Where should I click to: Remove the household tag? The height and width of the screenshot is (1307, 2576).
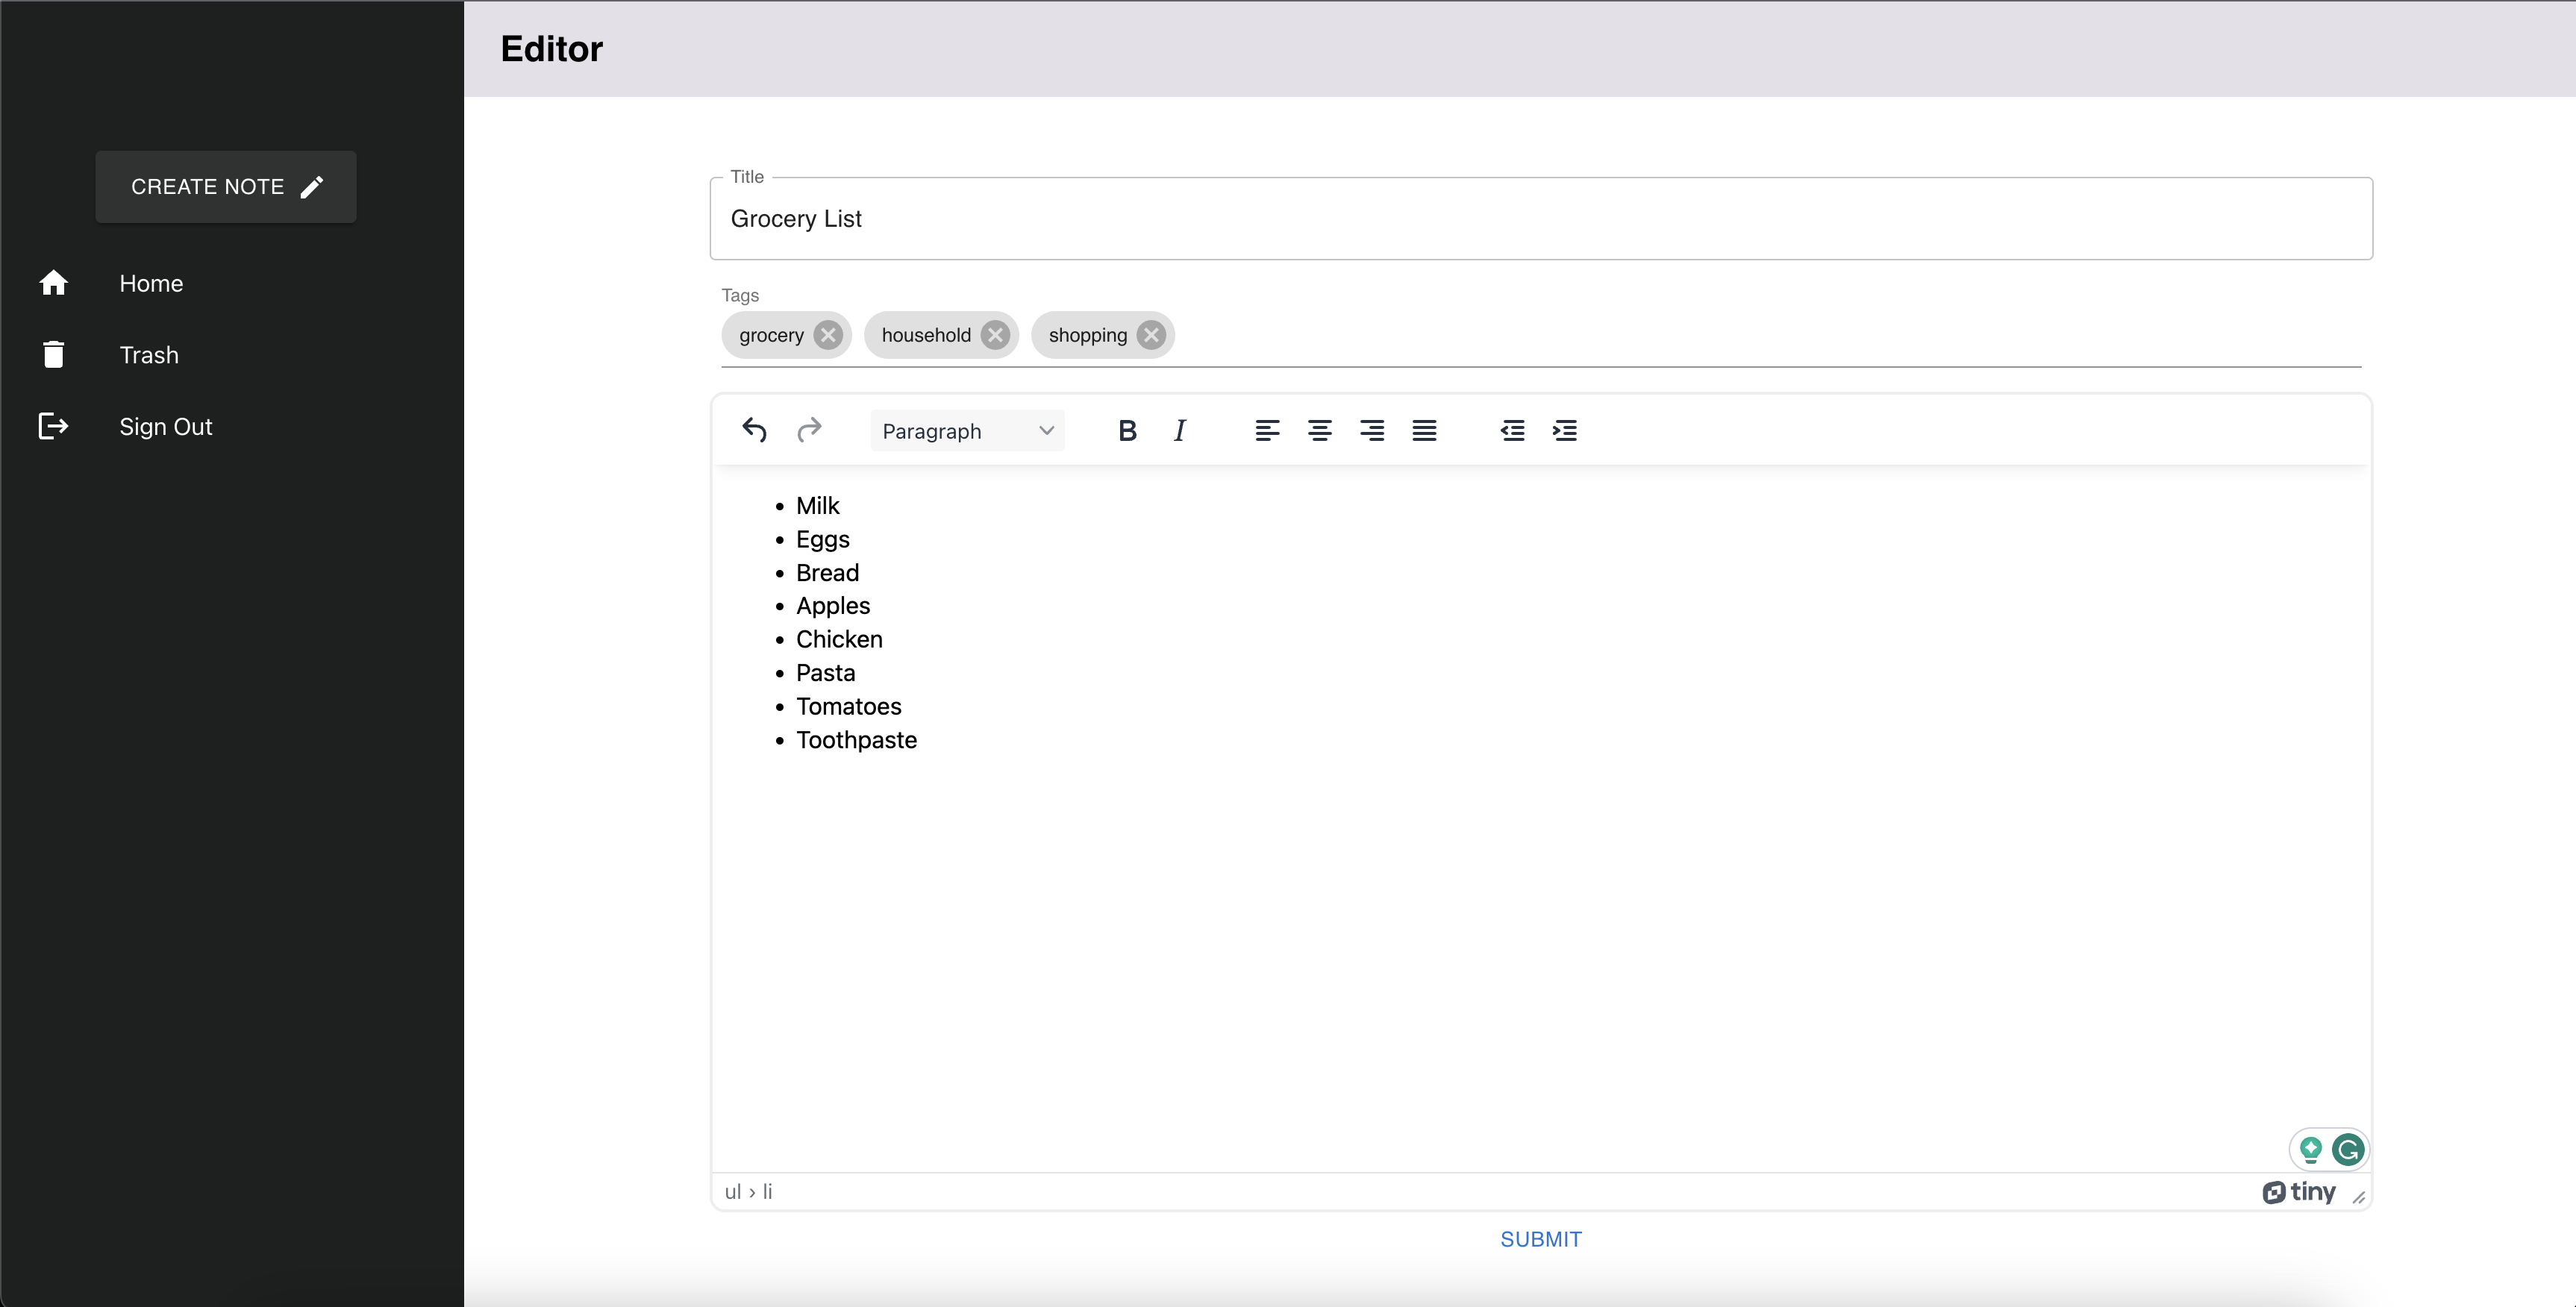(994, 335)
